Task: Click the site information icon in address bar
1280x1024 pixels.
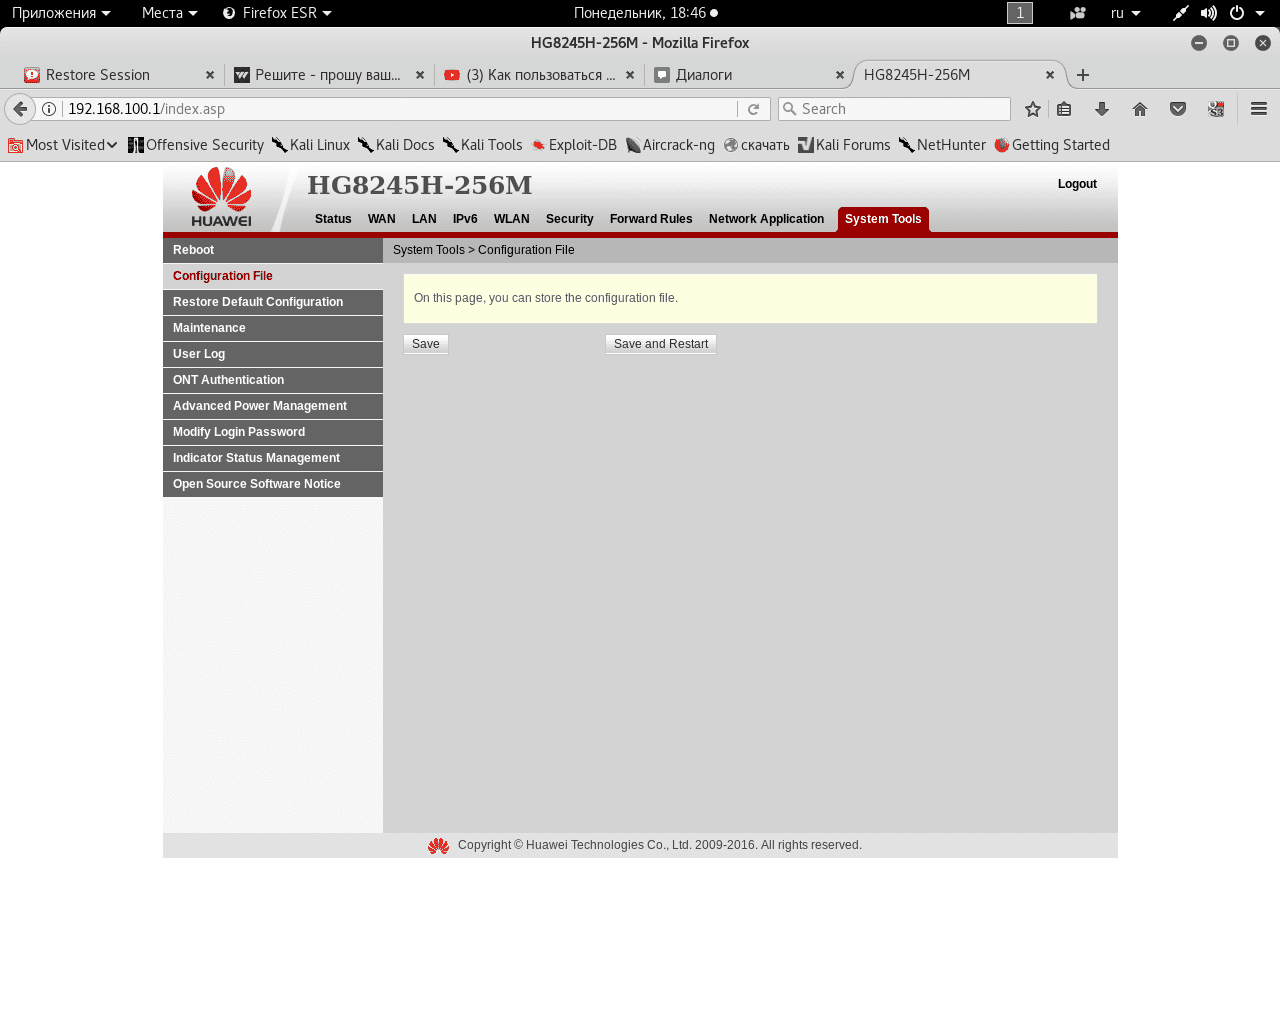Action: [x=49, y=109]
